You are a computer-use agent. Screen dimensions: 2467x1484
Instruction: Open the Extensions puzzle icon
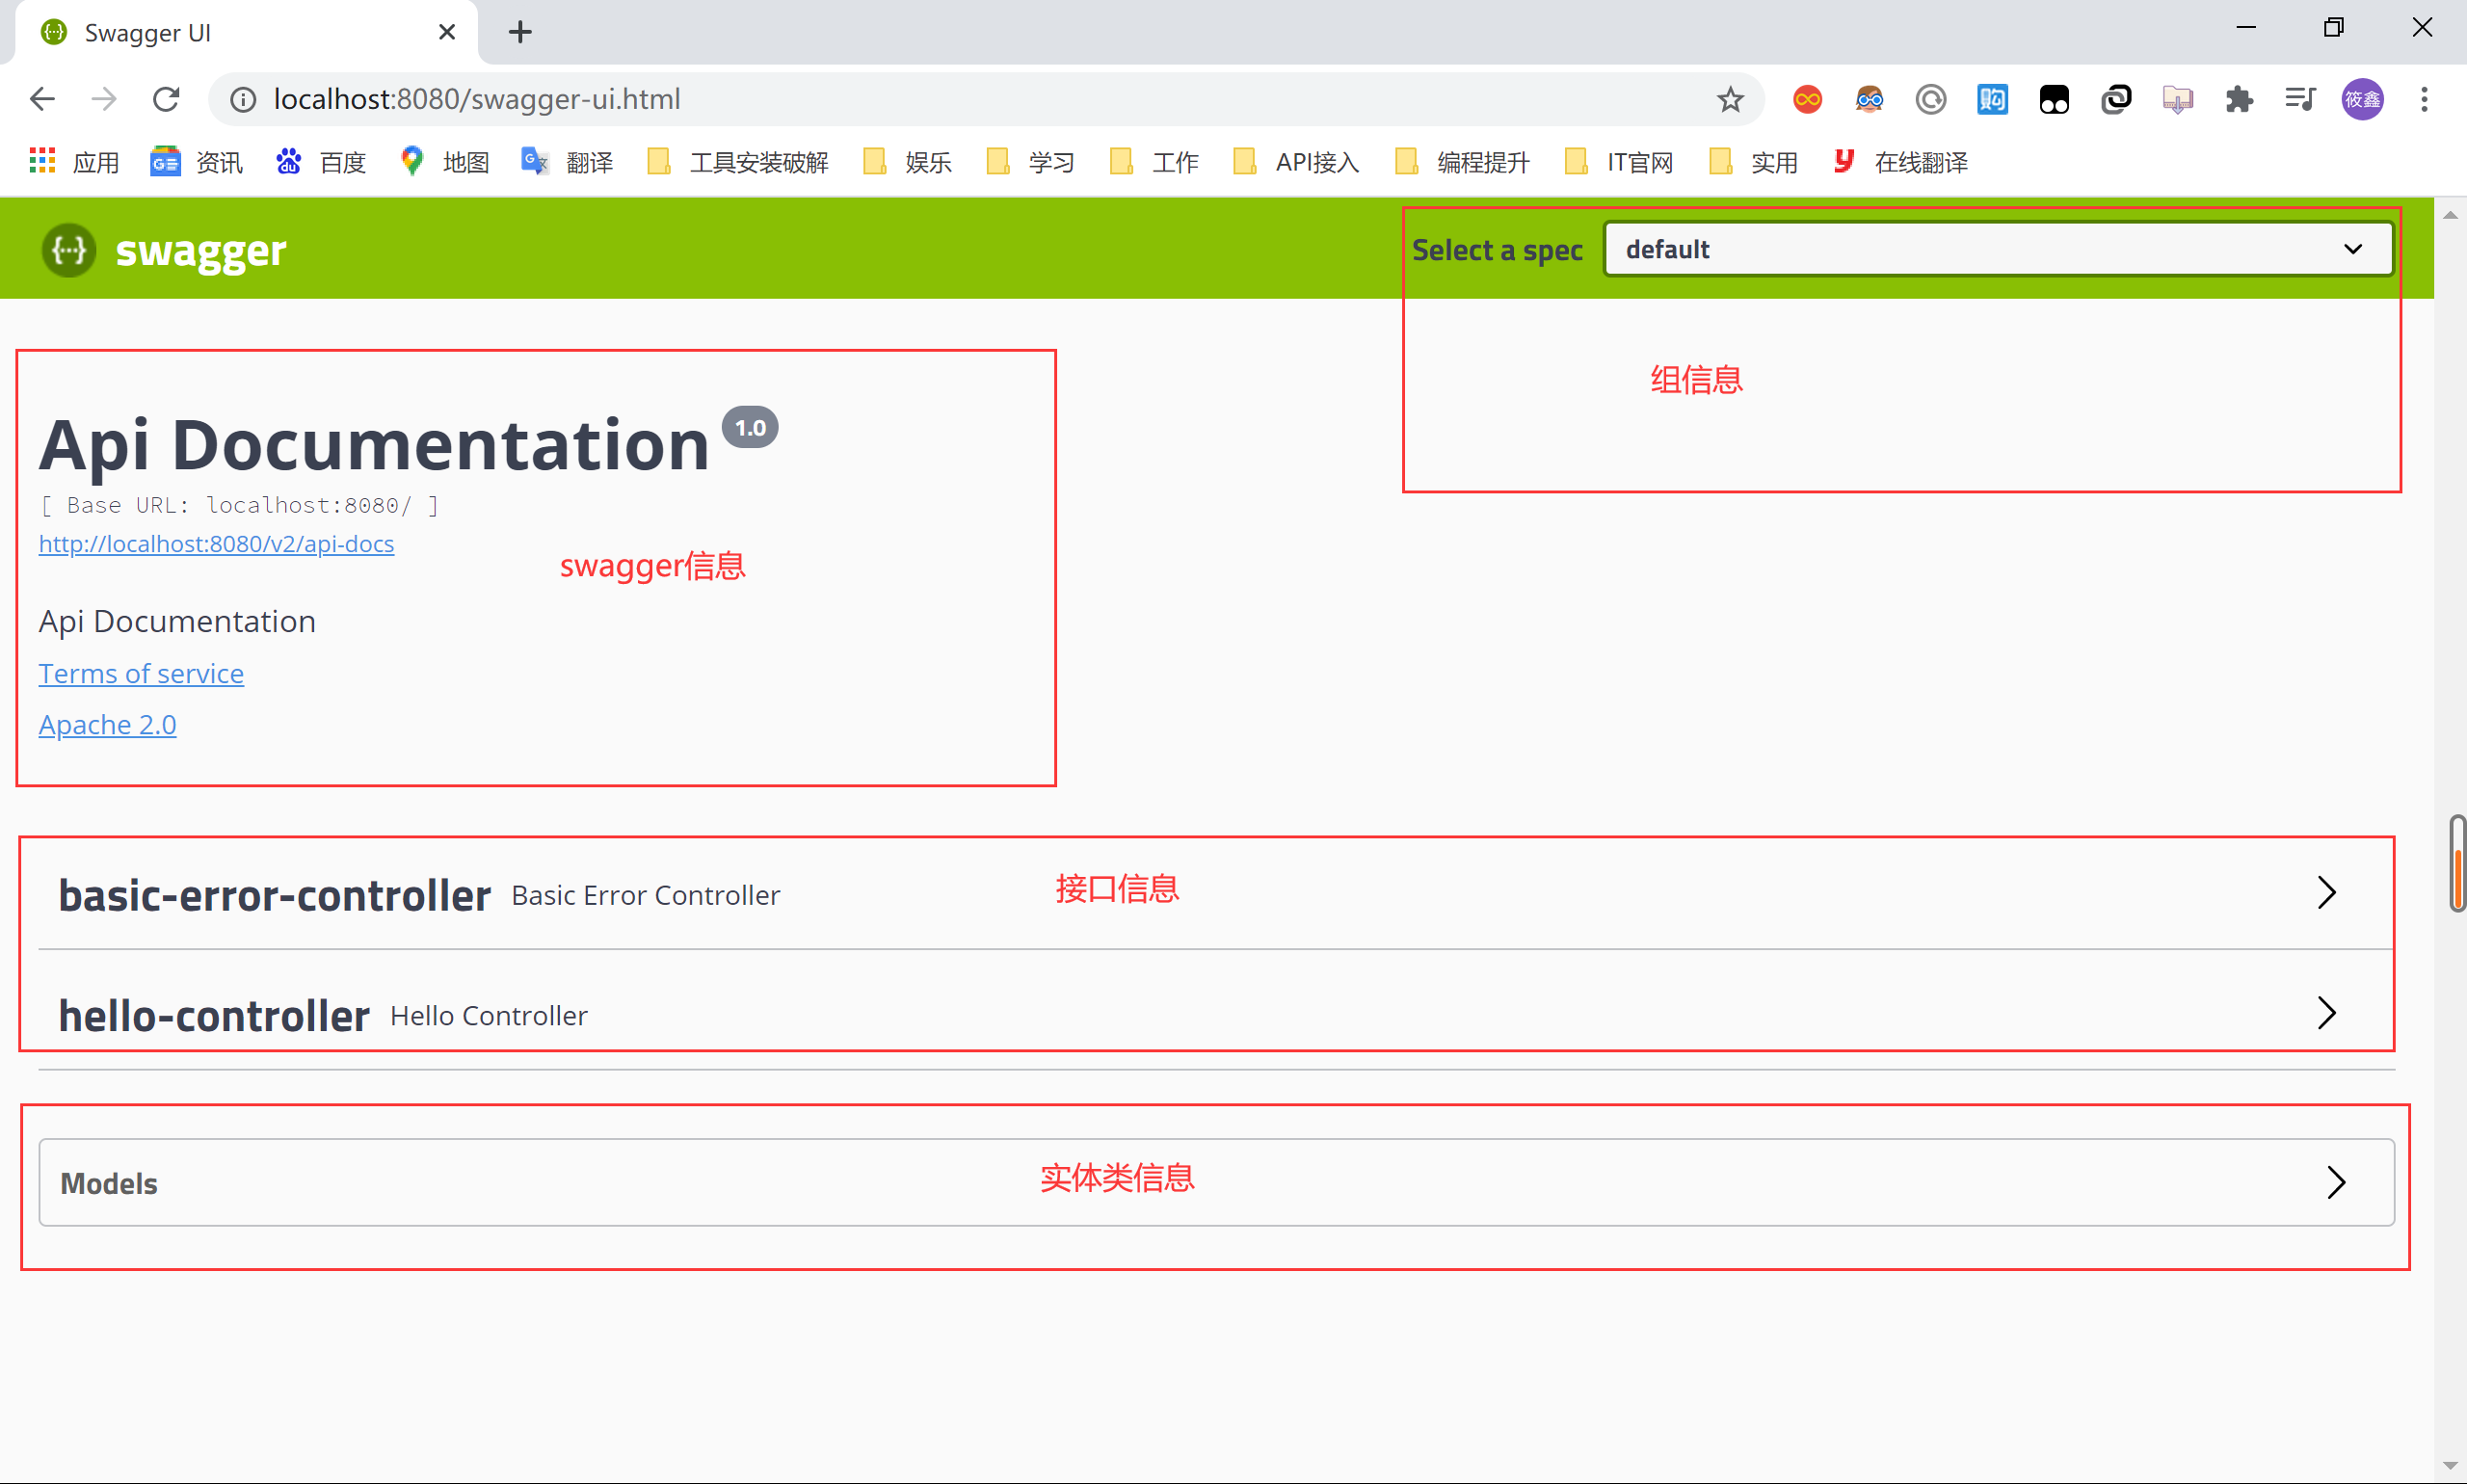click(2238, 100)
